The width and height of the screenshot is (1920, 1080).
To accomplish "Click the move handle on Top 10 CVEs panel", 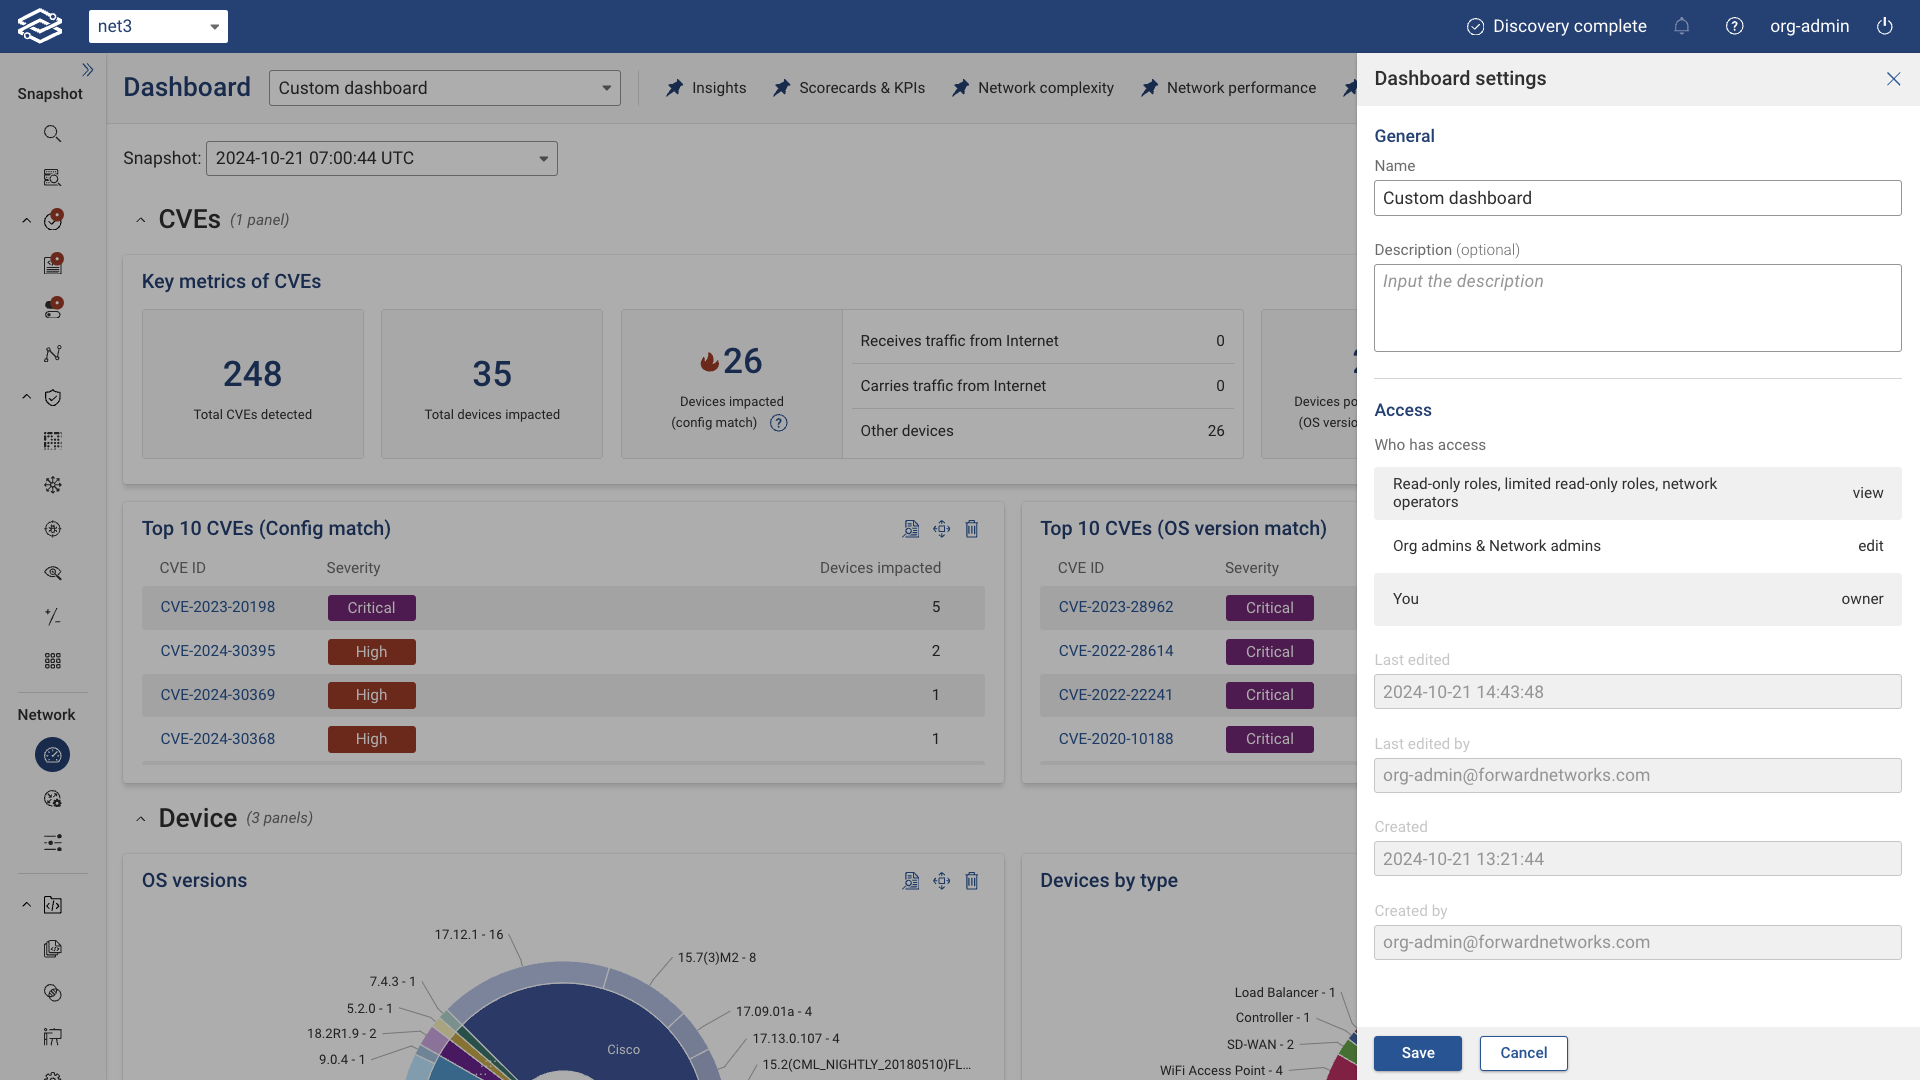I will click(x=941, y=528).
